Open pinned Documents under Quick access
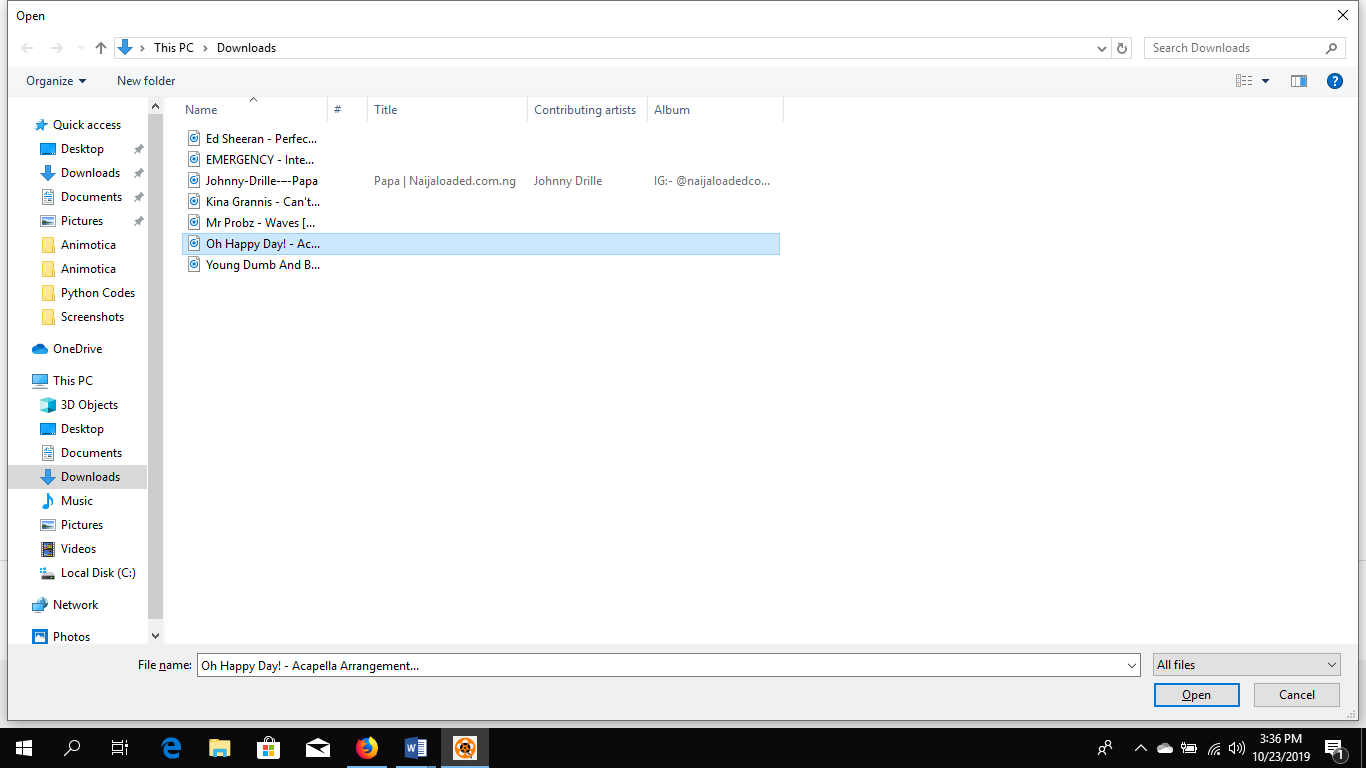The width and height of the screenshot is (1366, 768). pos(91,197)
